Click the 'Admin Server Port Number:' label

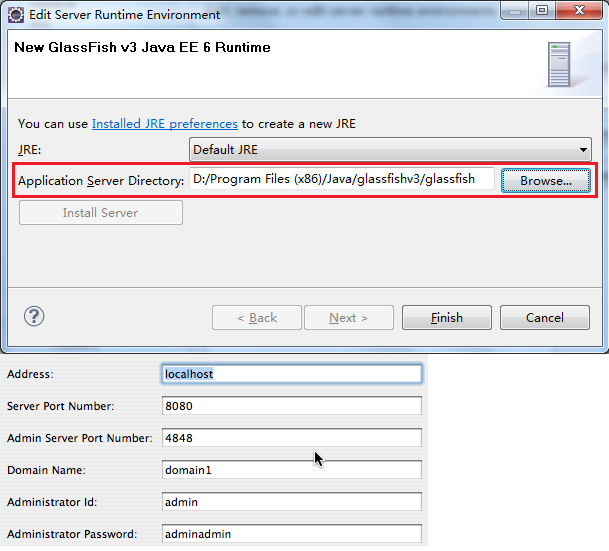[x=80, y=438]
